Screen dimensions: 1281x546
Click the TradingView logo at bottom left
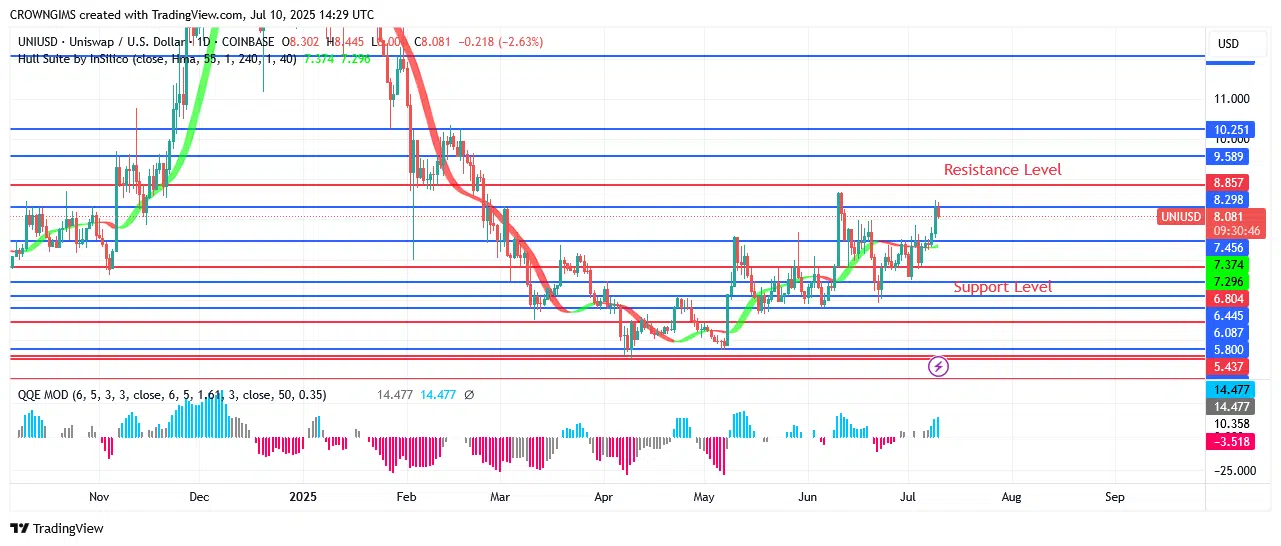[x=57, y=528]
